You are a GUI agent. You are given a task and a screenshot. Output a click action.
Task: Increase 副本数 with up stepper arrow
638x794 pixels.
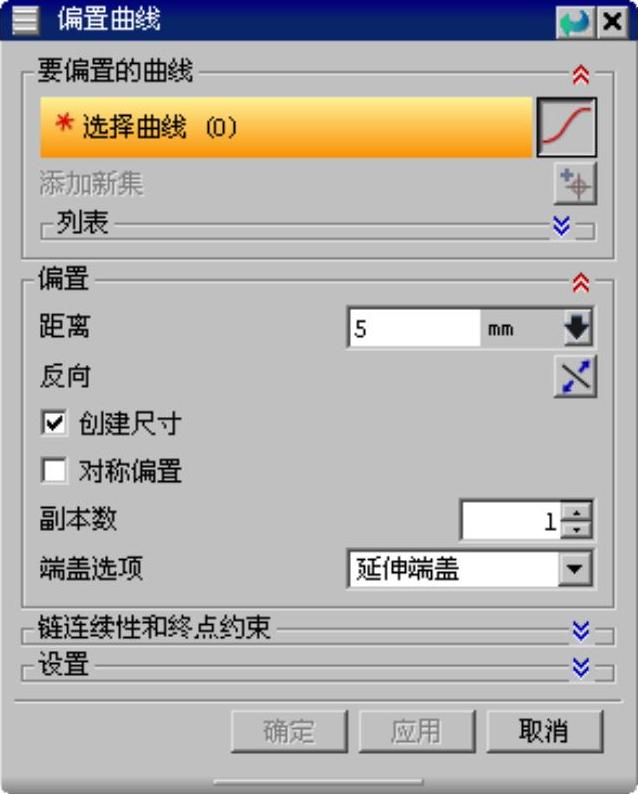tap(577, 511)
